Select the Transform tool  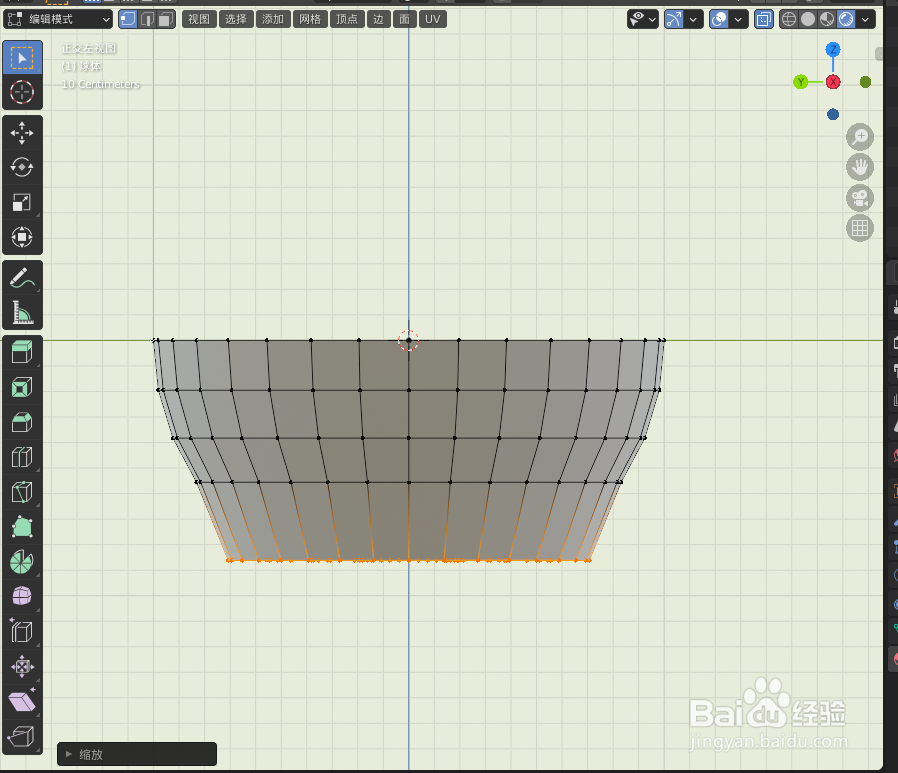[22, 236]
